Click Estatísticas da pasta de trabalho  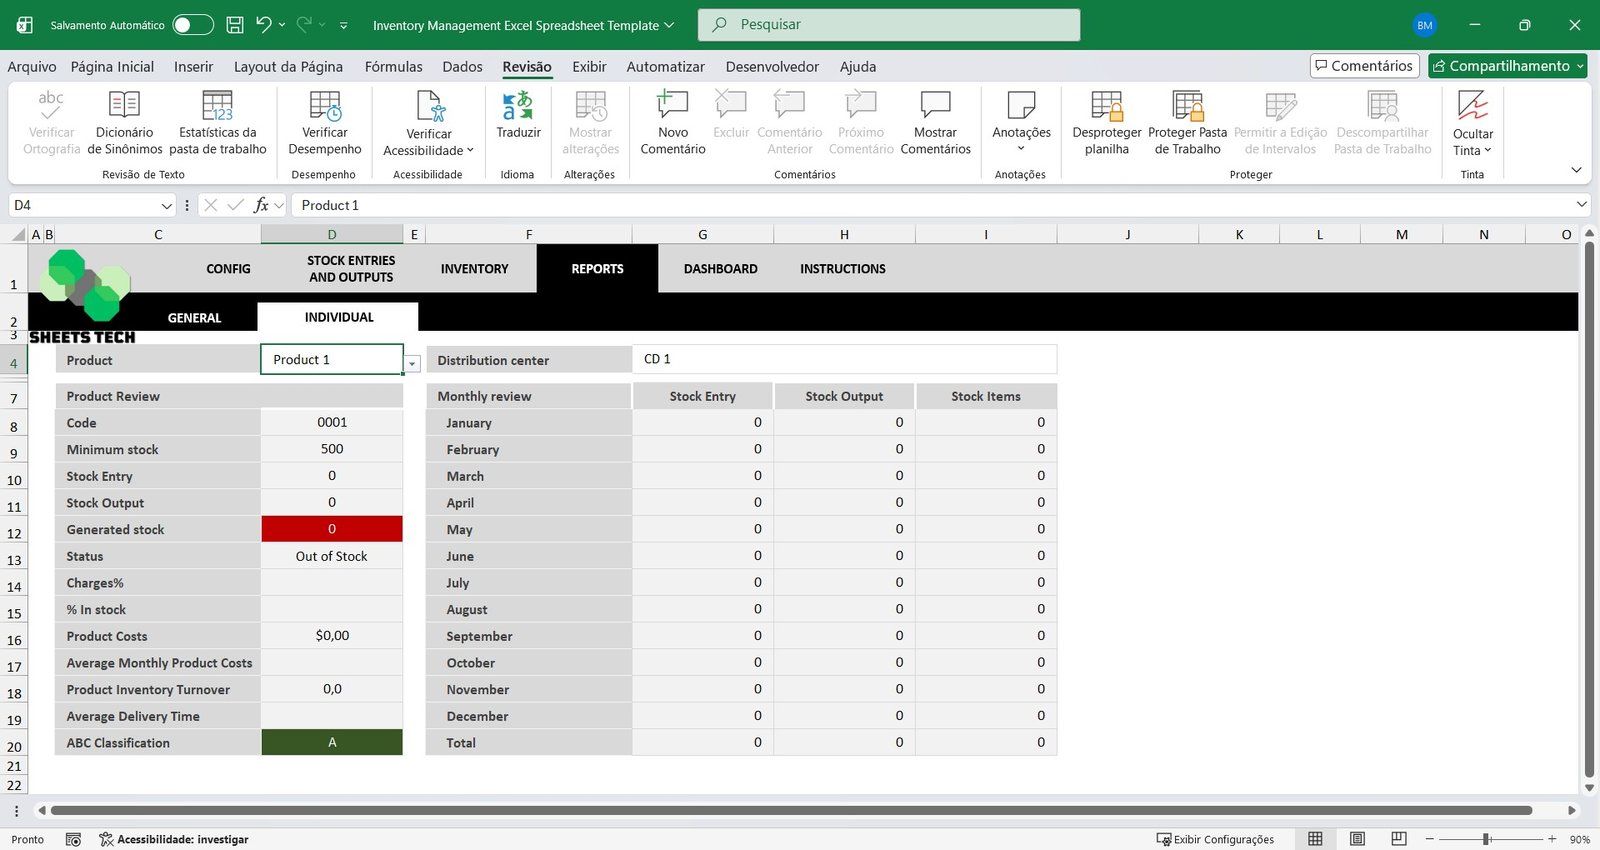click(x=217, y=122)
